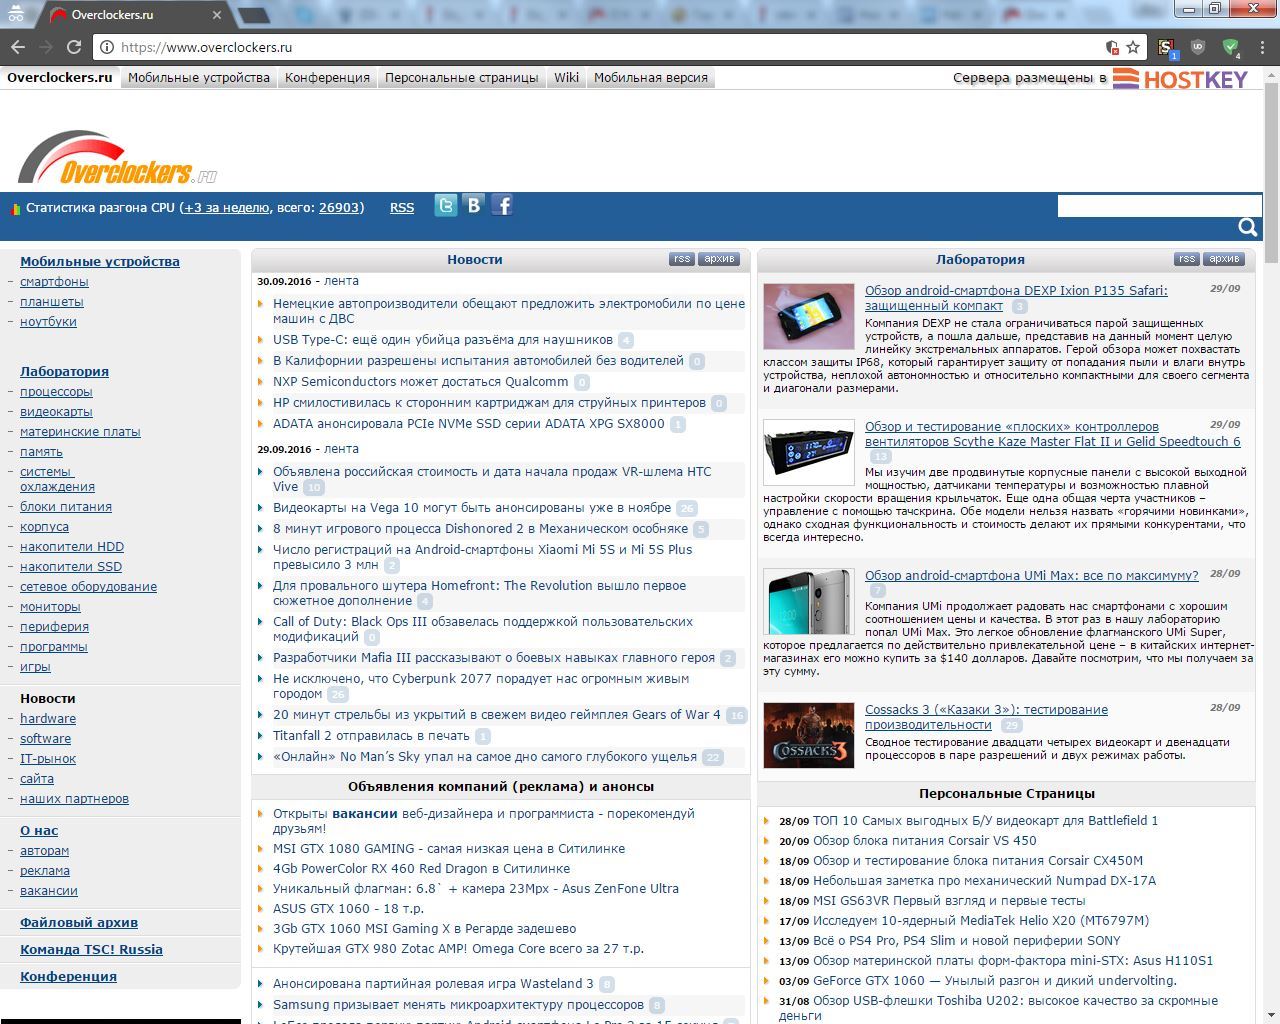Open comment badge 26 on Vega 10 news
Viewport: 1280px width, 1024px height.
tap(687, 508)
